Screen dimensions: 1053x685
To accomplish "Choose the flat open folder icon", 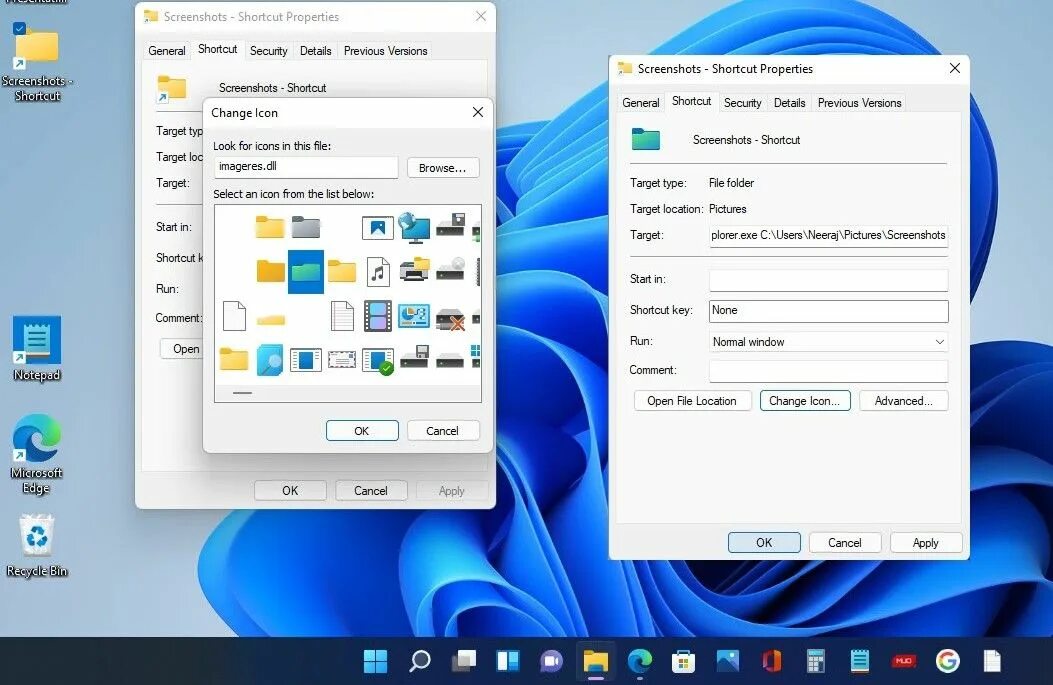I will click(271, 320).
